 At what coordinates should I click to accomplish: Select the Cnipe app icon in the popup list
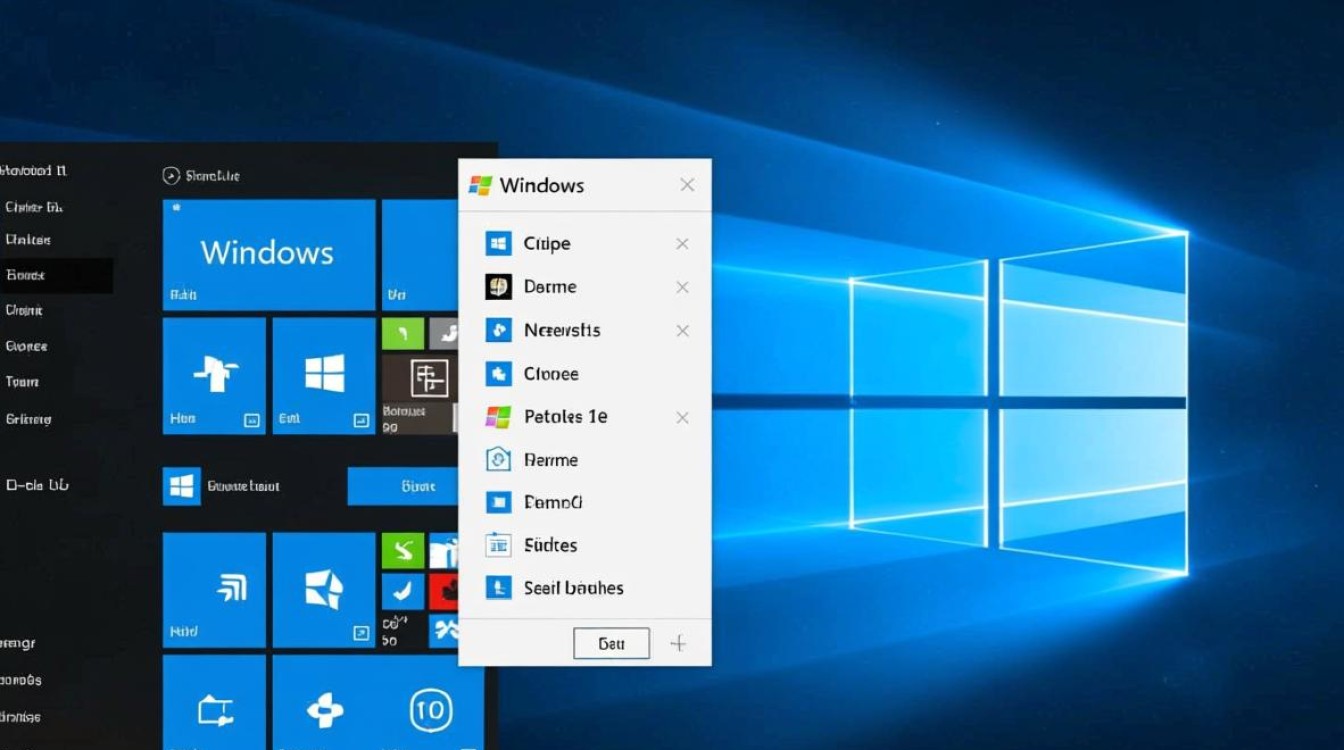click(x=497, y=243)
